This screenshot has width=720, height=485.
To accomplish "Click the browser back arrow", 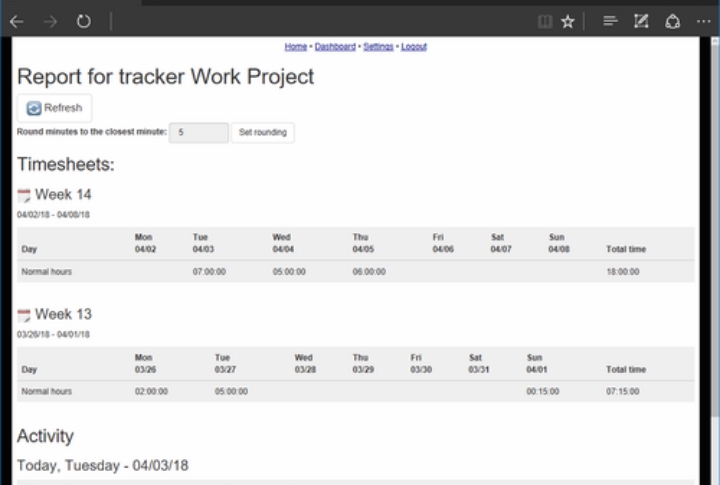I will point(17,21).
